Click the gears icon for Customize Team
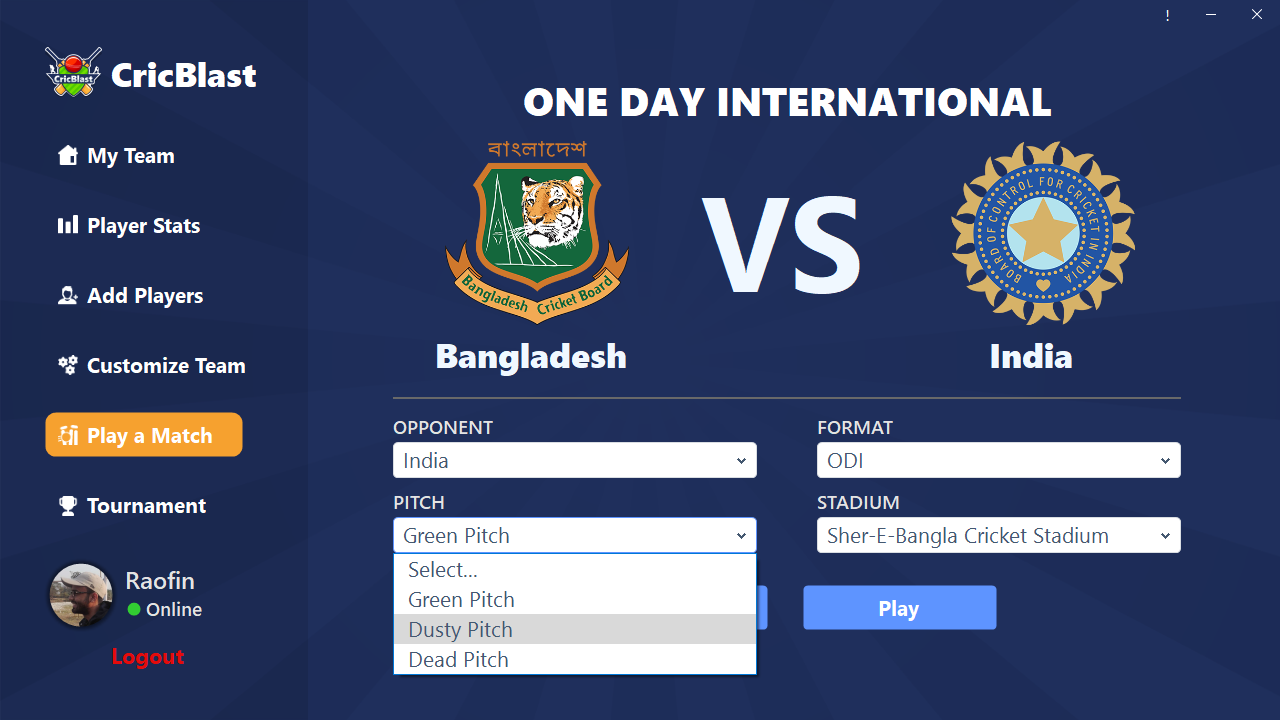 tap(67, 365)
